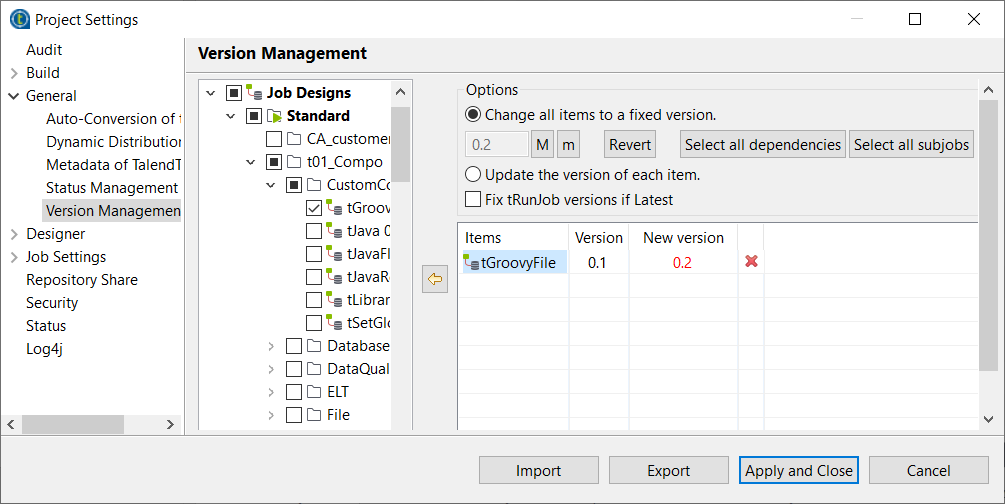Open Status Management settings page
The width and height of the screenshot is (1005, 504).
pyautogui.click(x=111, y=188)
